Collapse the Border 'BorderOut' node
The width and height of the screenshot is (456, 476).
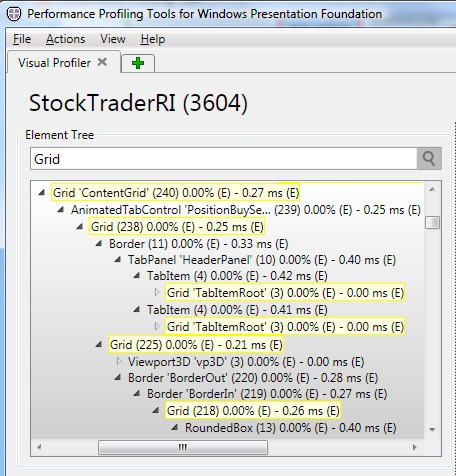(x=118, y=378)
